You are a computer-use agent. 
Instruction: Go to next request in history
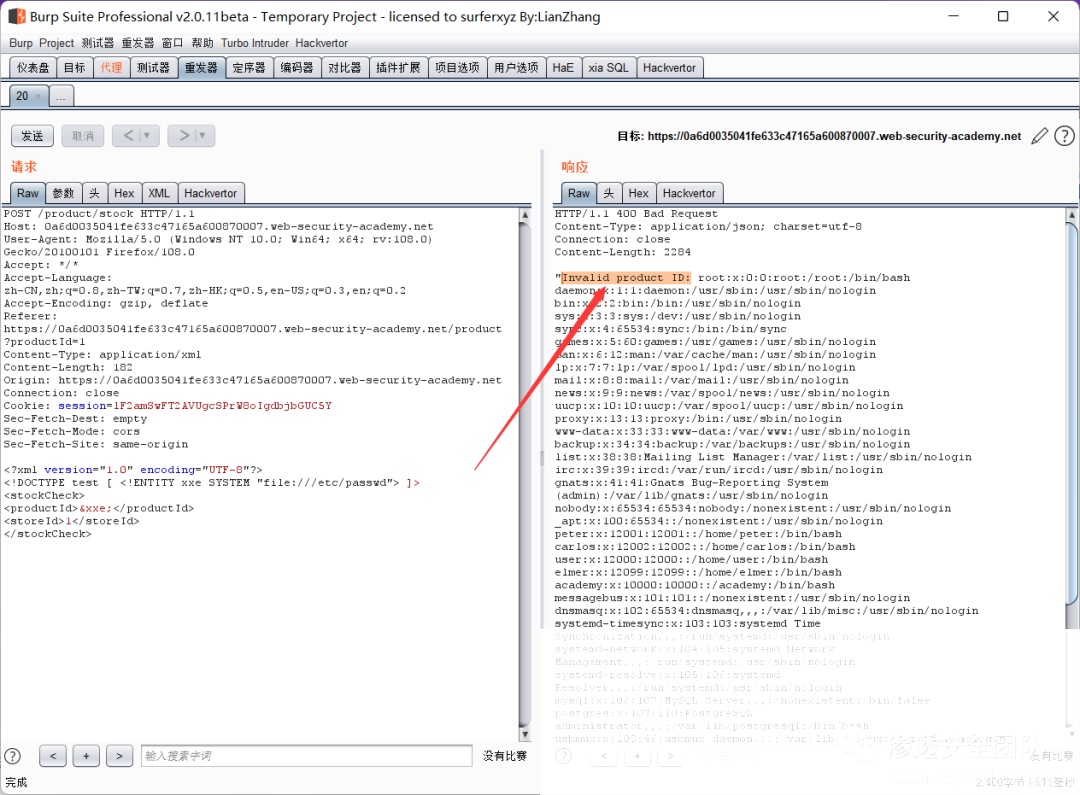tap(184, 136)
